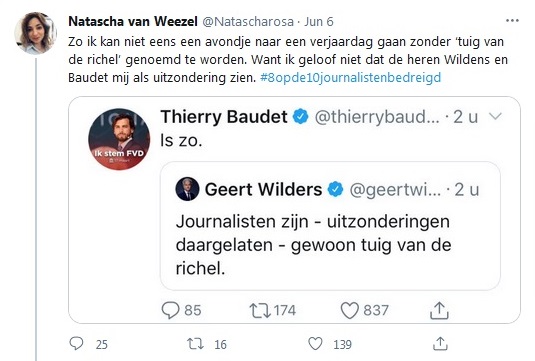The height and width of the screenshot is (361, 535).
Task: Click Thierry Baudet's verified badge
Action: pos(301,117)
